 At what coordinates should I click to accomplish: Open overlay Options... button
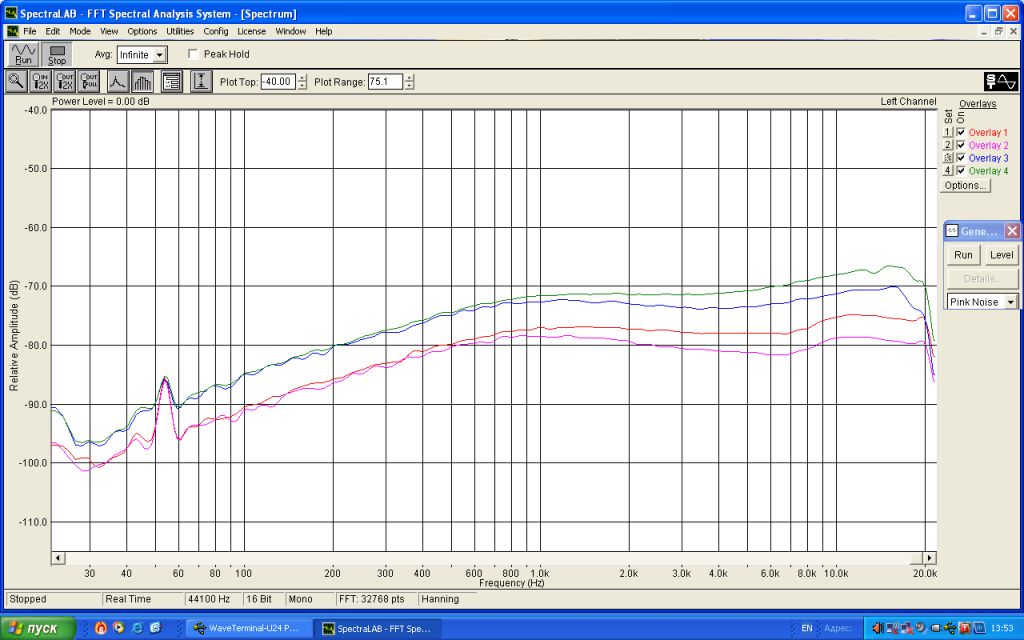(965, 185)
